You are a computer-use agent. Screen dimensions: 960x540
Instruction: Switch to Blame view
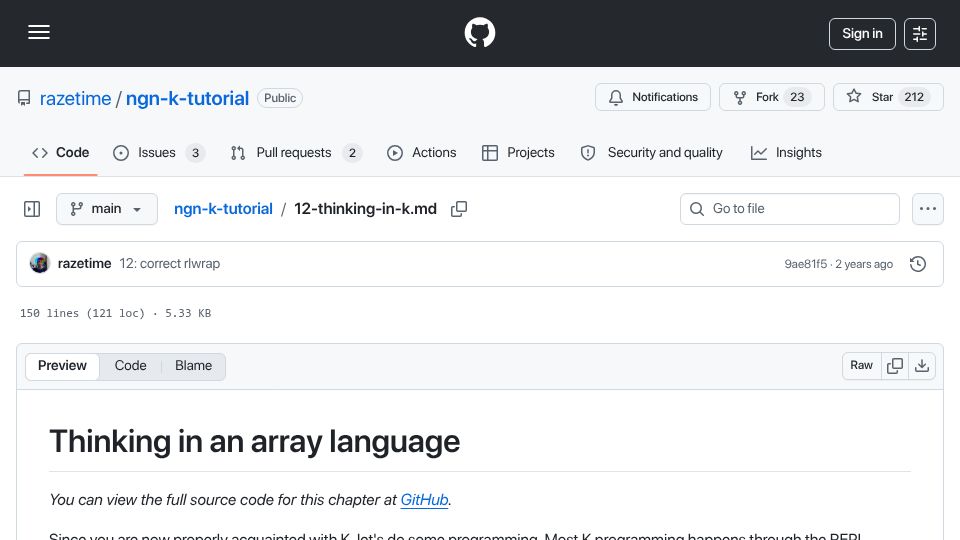click(x=193, y=366)
